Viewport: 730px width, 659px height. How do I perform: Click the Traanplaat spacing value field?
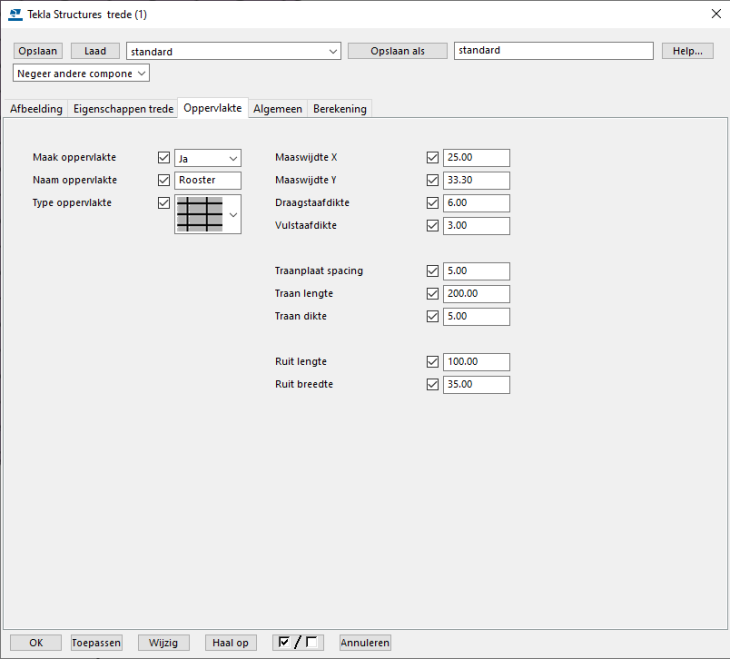pyautogui.click(x=476, y=271)
